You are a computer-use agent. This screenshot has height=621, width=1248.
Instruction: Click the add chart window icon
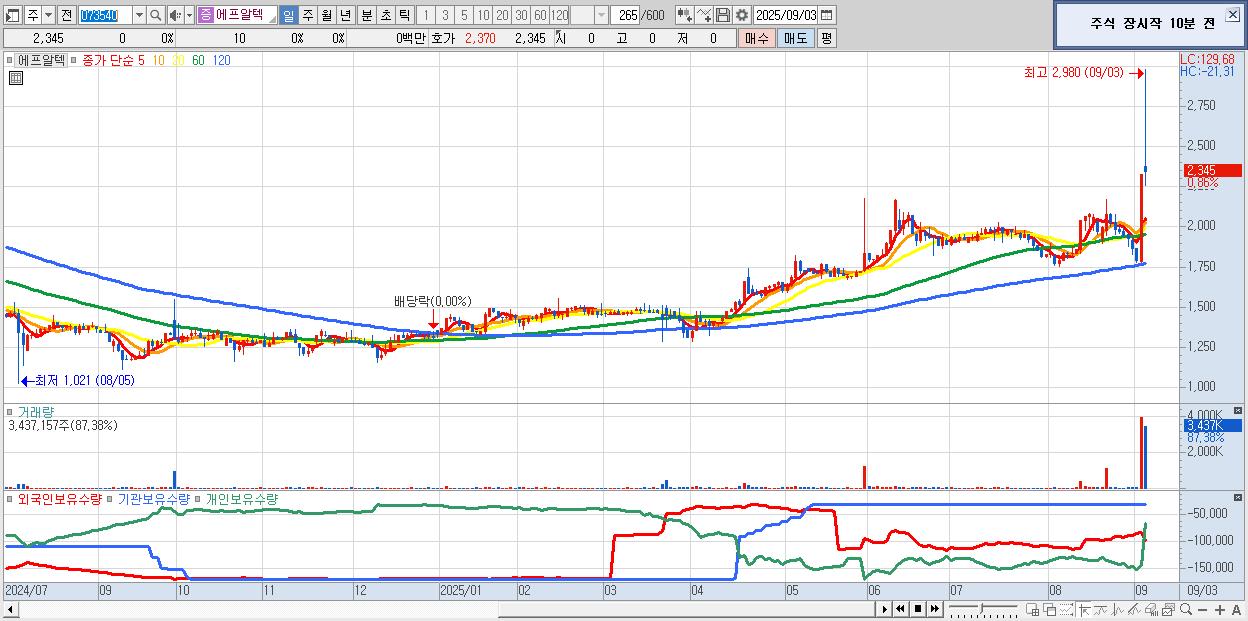click(x=1033, y=609)
